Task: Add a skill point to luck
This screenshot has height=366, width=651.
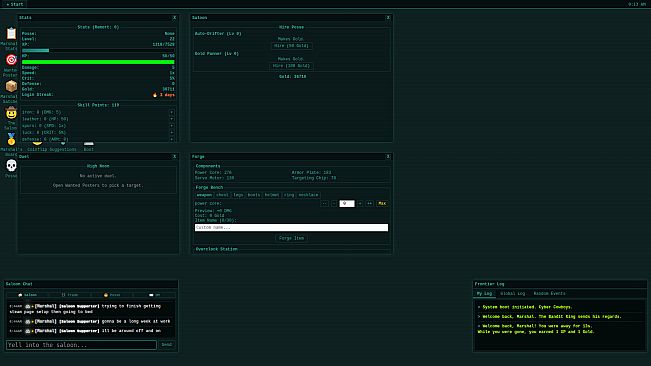Action: coord(171,132)
